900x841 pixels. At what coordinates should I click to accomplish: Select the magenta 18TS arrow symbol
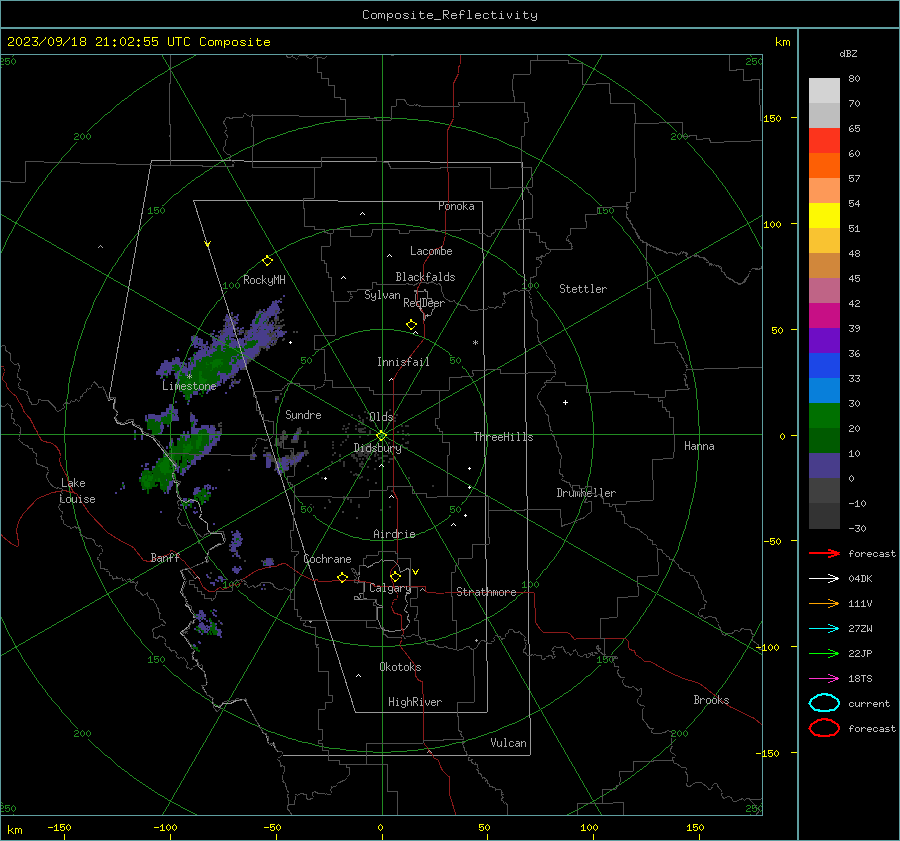point(824,679)
